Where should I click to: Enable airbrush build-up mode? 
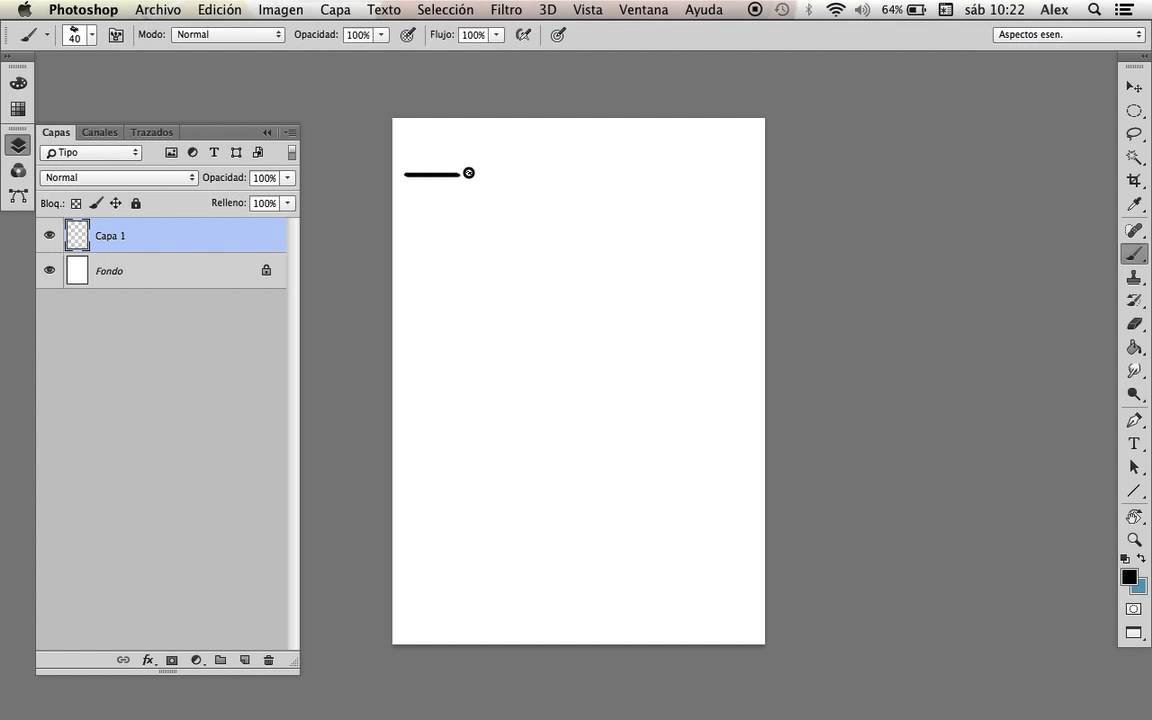pyautogui.click(x=523, y=35)
